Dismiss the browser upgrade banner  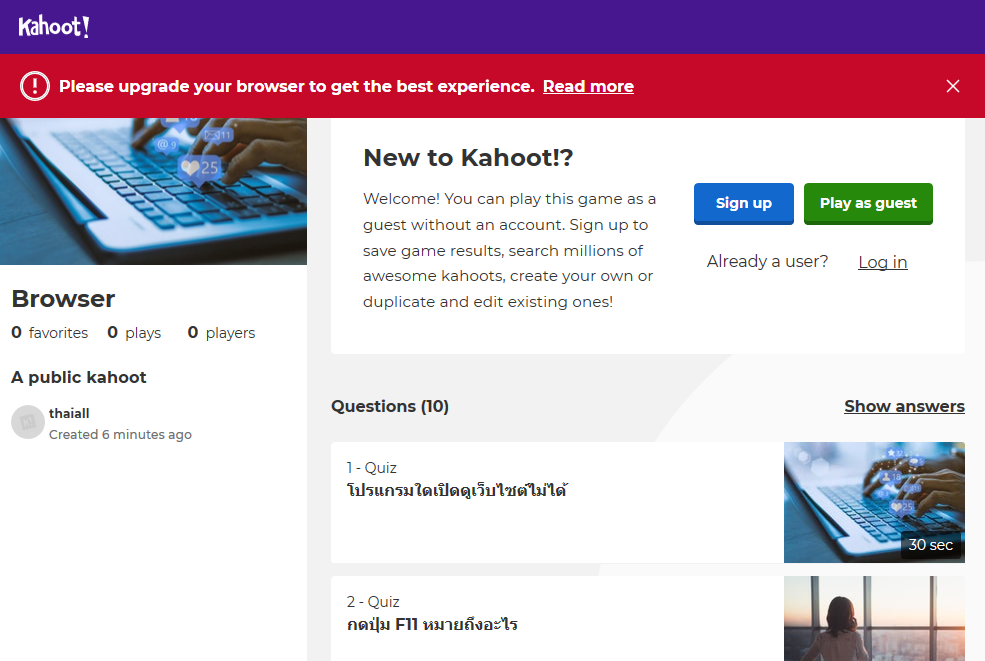point(952,86)
